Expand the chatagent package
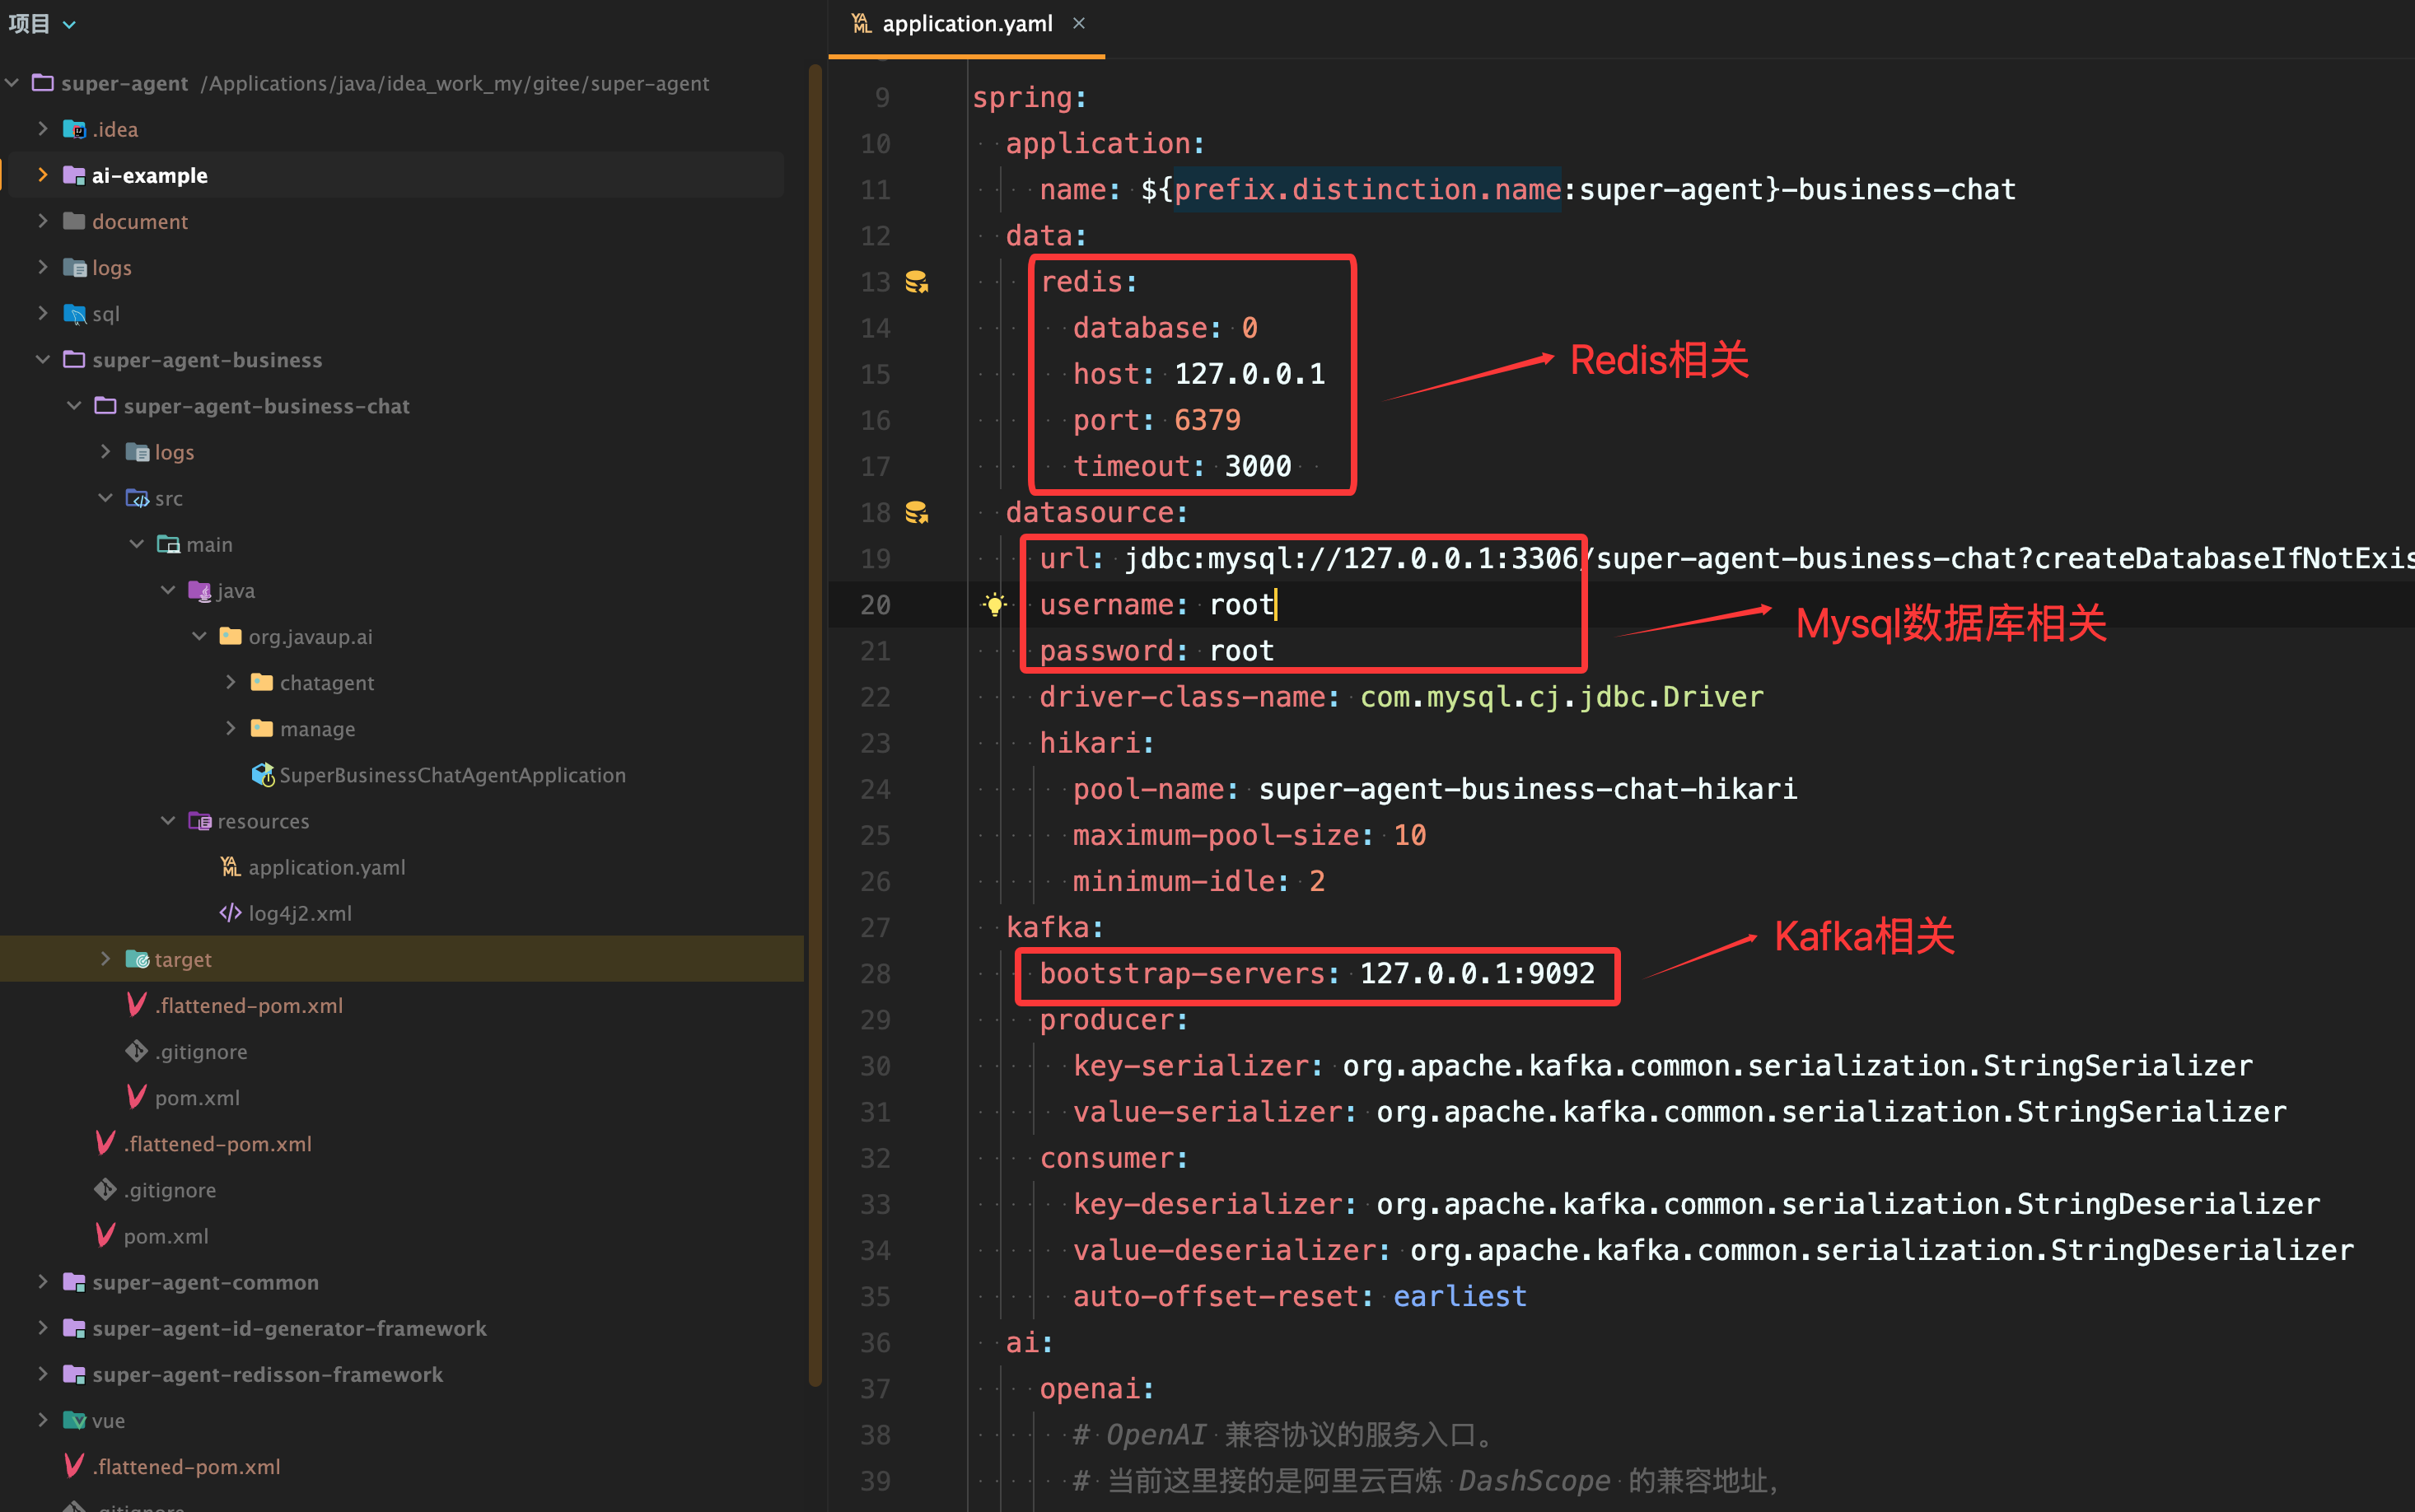 pyautogui.click(x=230, y=683)
